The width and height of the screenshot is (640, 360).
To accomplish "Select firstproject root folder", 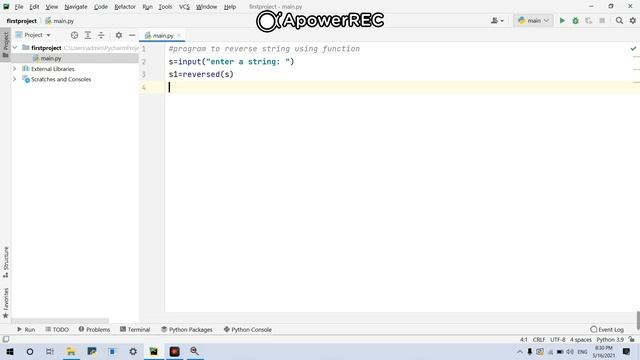I will pos(46,48).
